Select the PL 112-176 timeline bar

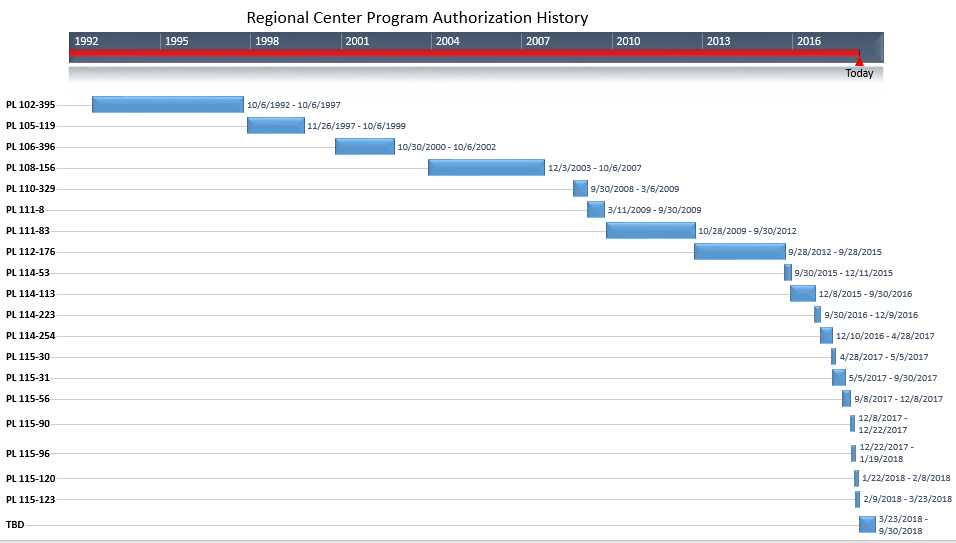click(x=739, y=251)
